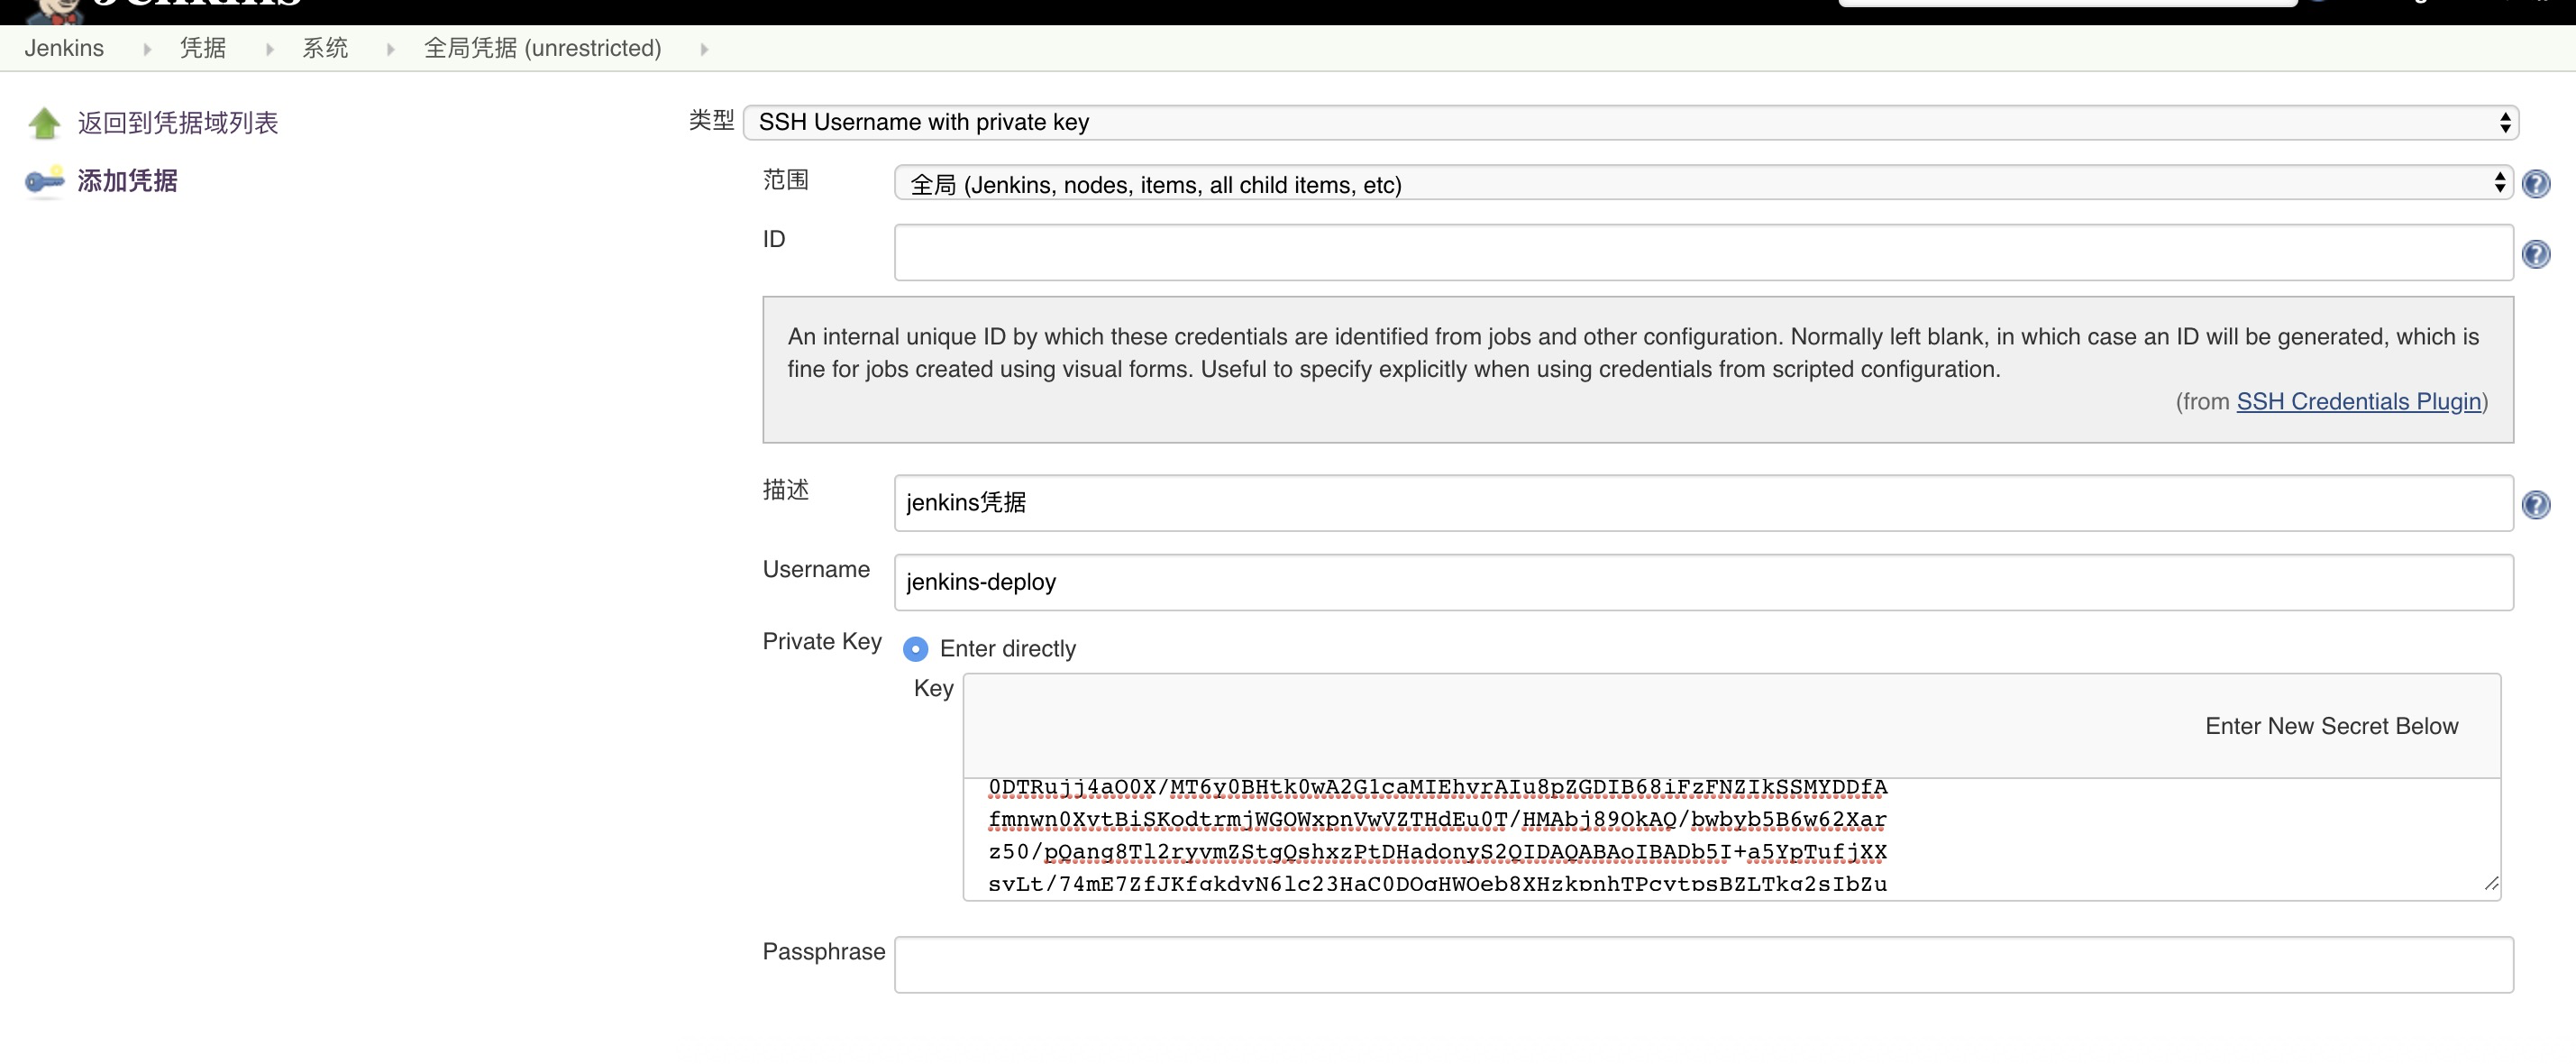
Task: Expand menu arrow after 全局凭据 breadcrumb
Action: click(704, 49)
